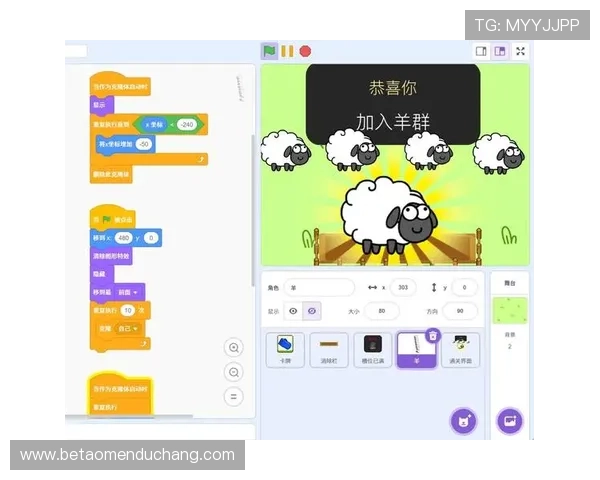Click the show block under clone hat
The width and height of the screenshot is (600, 480).
pyautogui.click(x=102, y=105)
